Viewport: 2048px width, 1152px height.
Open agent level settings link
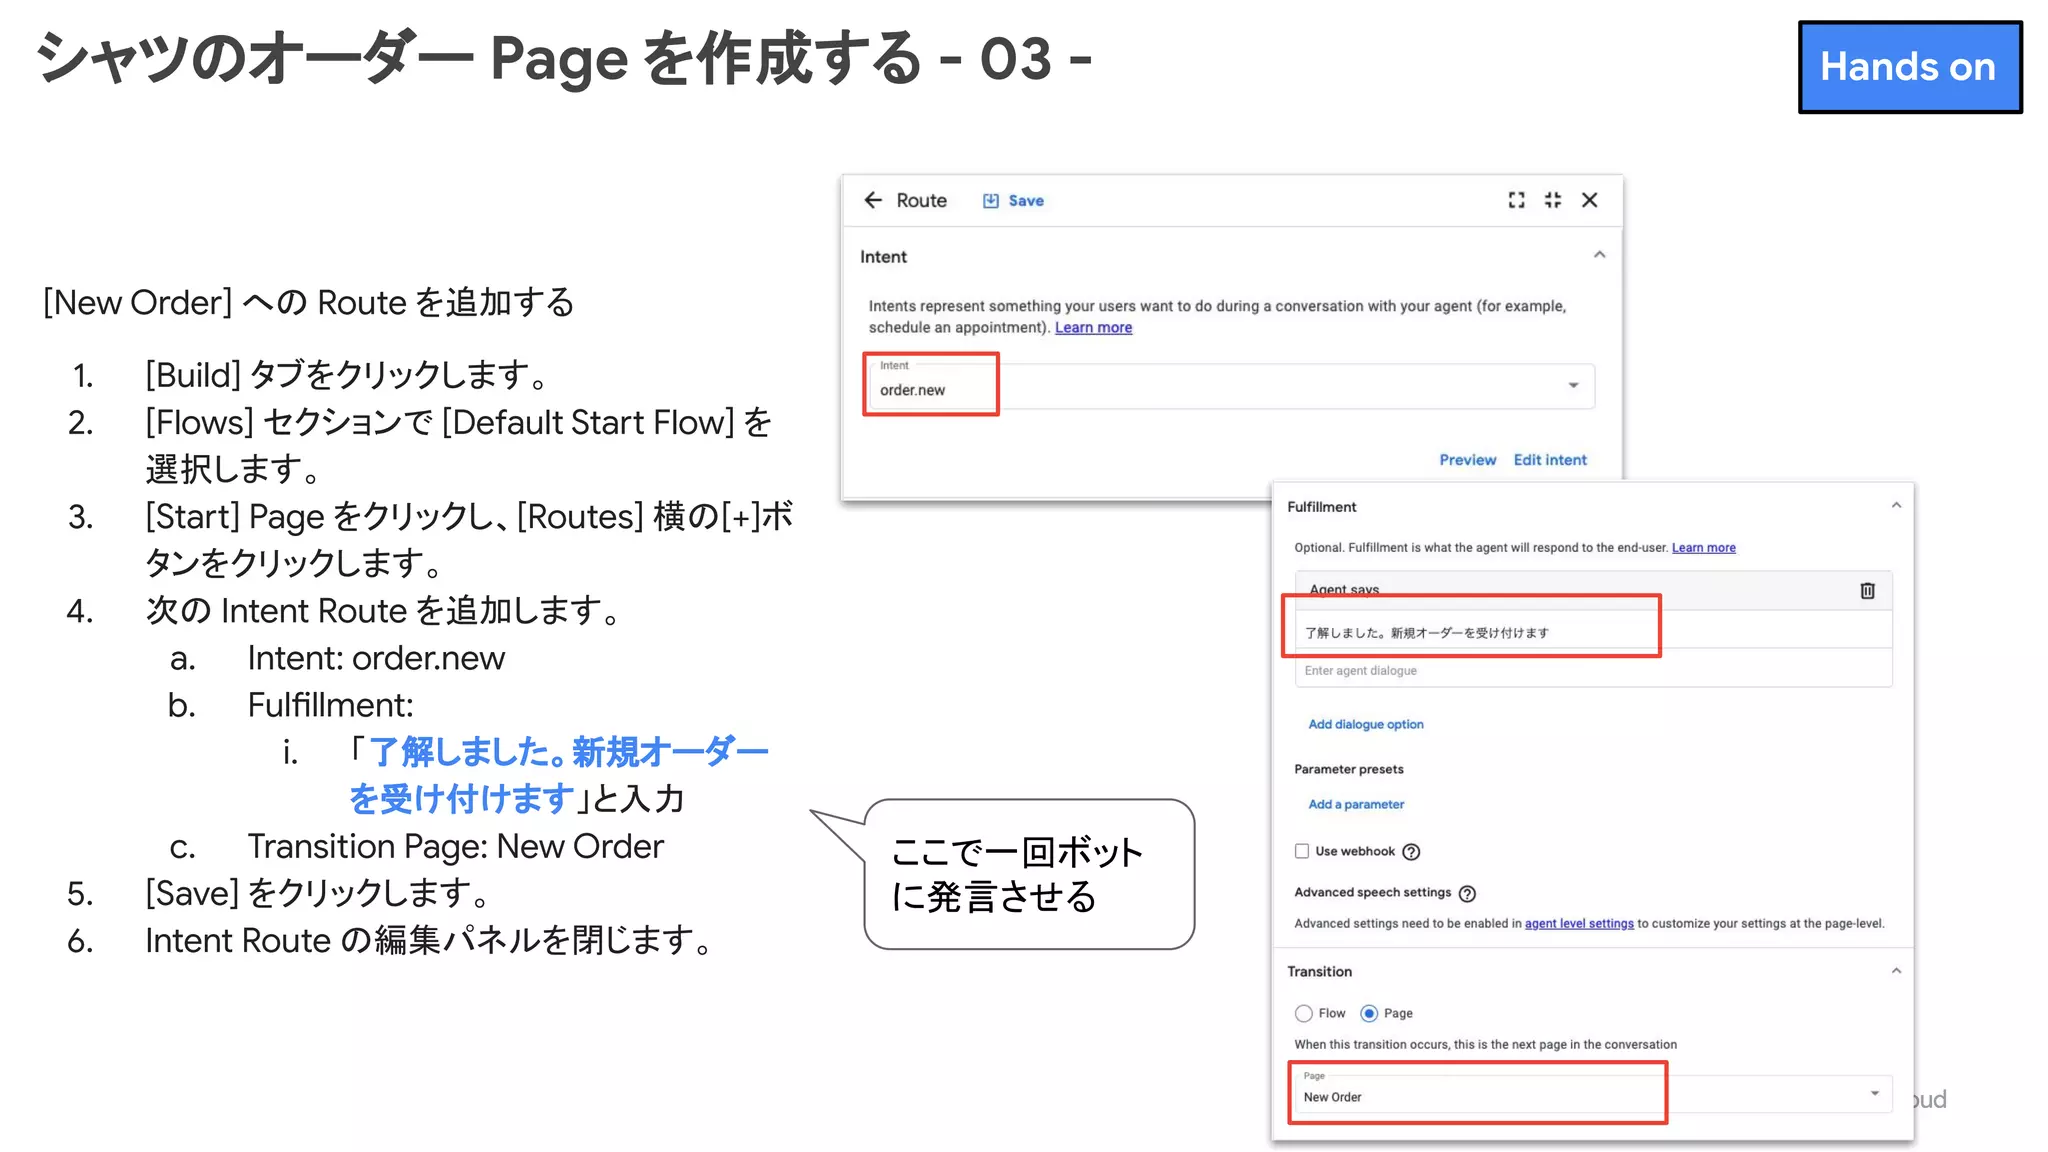pyautogui.click(x=1579, y=924)
